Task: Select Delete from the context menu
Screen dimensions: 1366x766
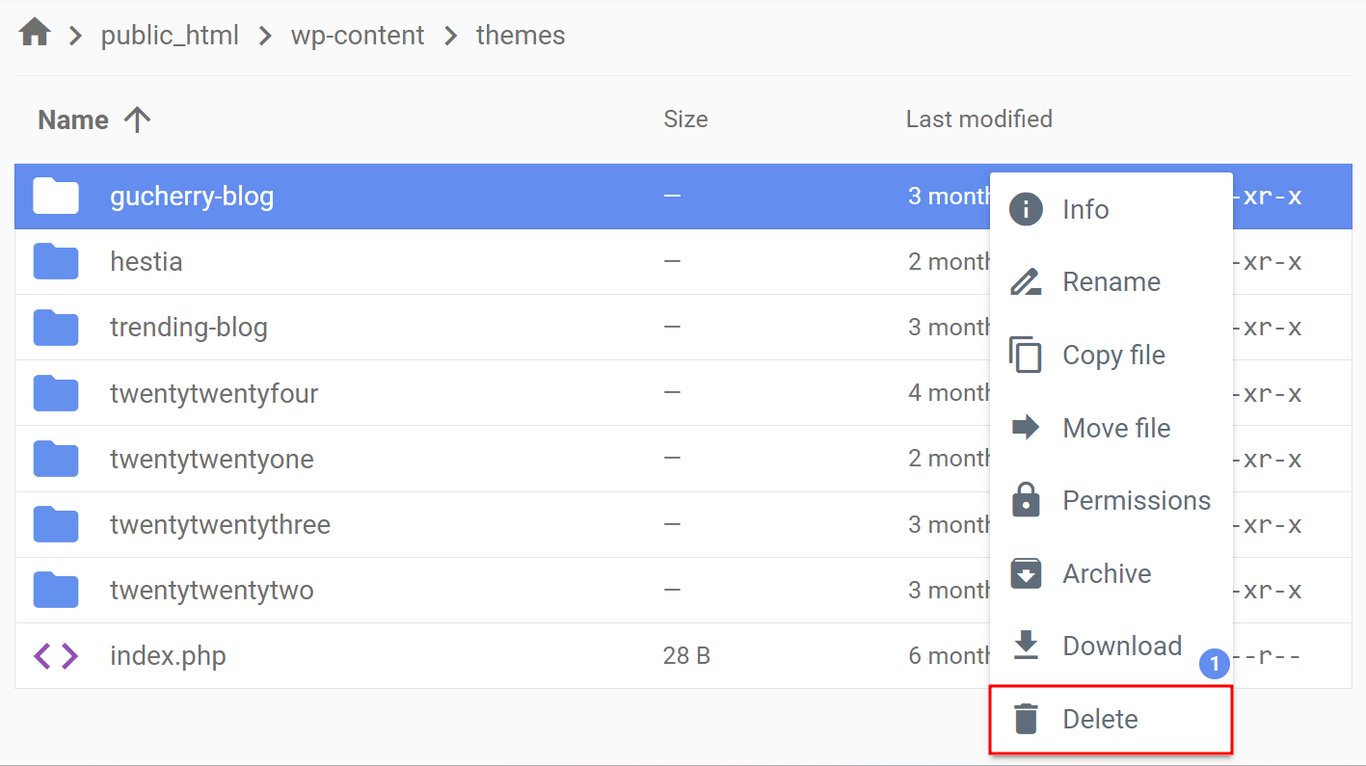Action: click(1099, 718)
